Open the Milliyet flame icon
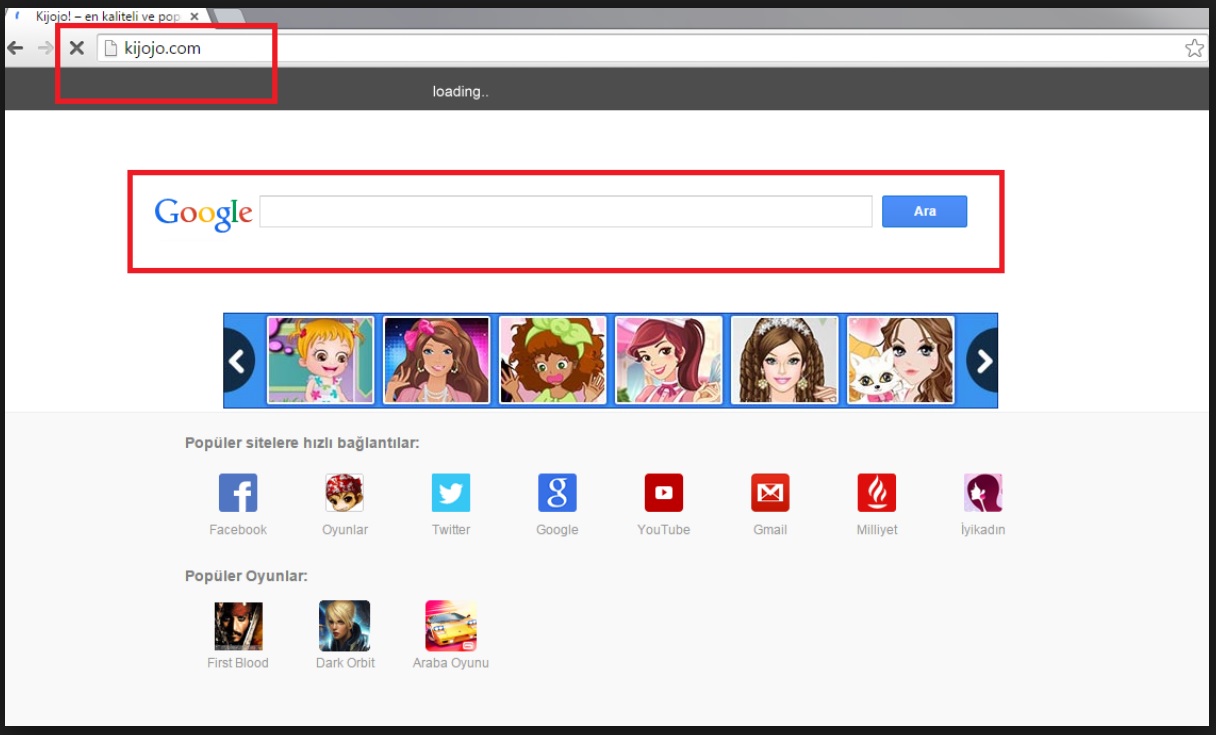 [x=877, y=492]
